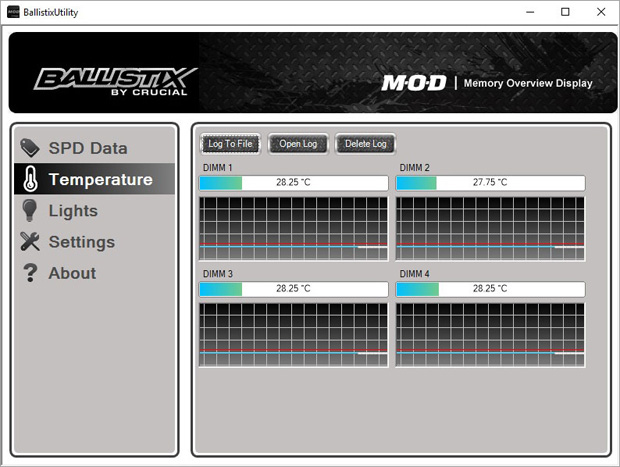The image size is (620, 467).
Task: Click the DIMM 1 temperature bar
Action: click(x=293, y=183)
